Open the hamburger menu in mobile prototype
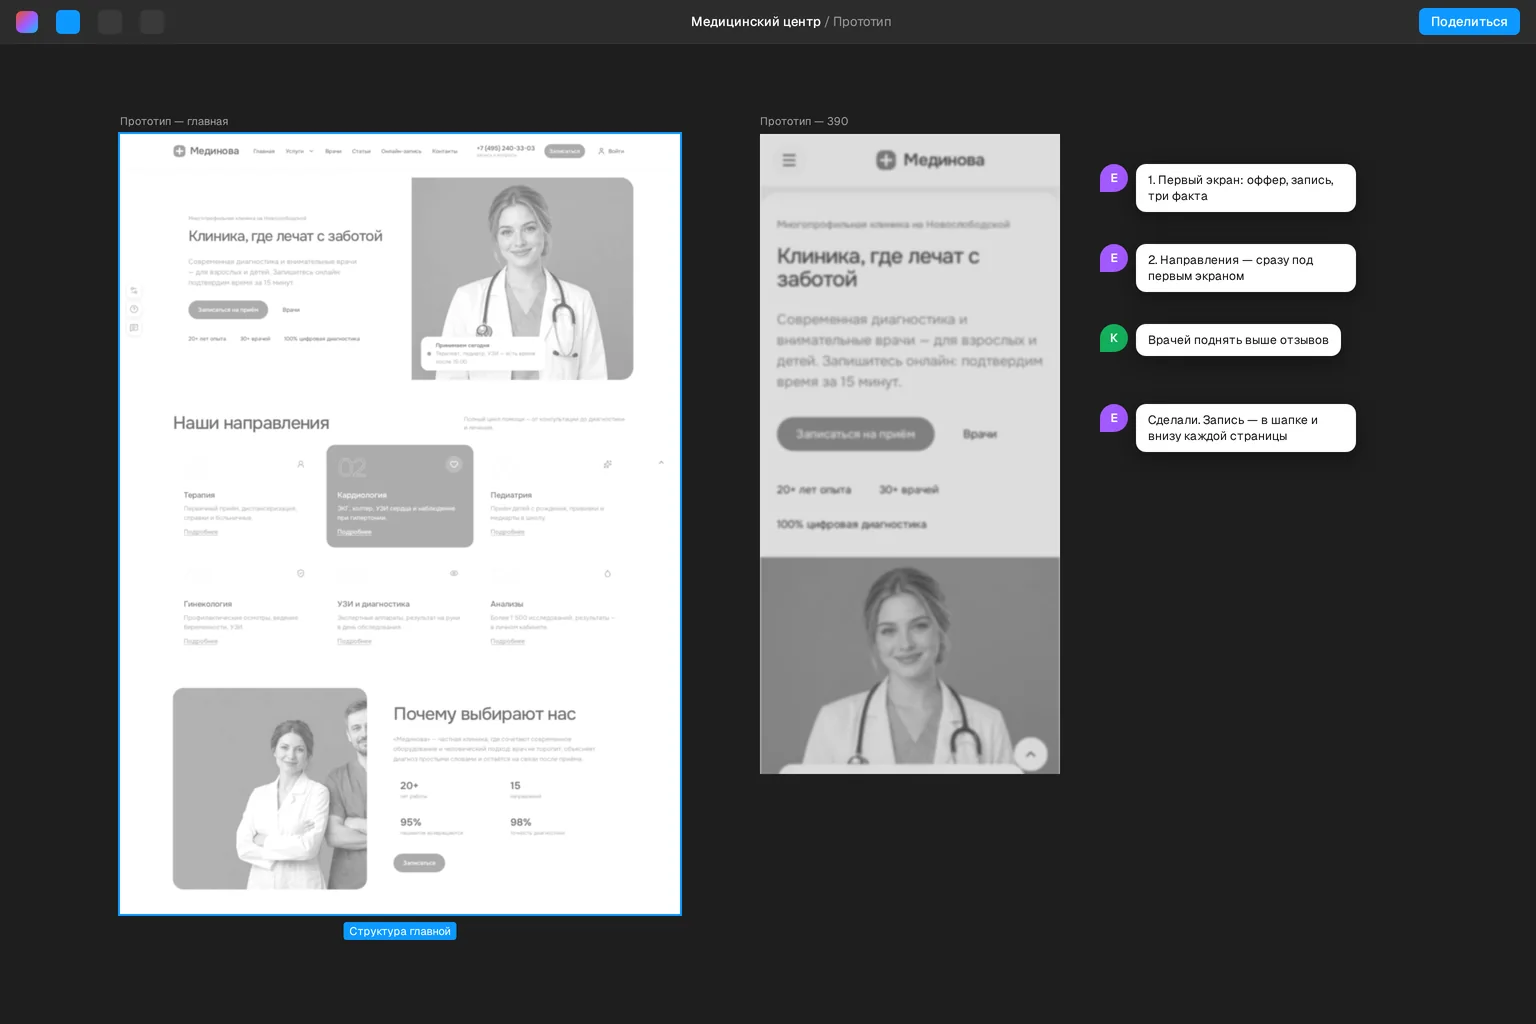1536x1024 pixels. click(x=789, y=160)
